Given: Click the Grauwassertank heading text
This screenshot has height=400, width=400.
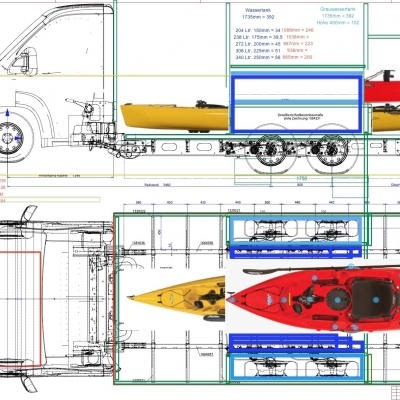Looking at the screenshot, I should pos(338,9).
